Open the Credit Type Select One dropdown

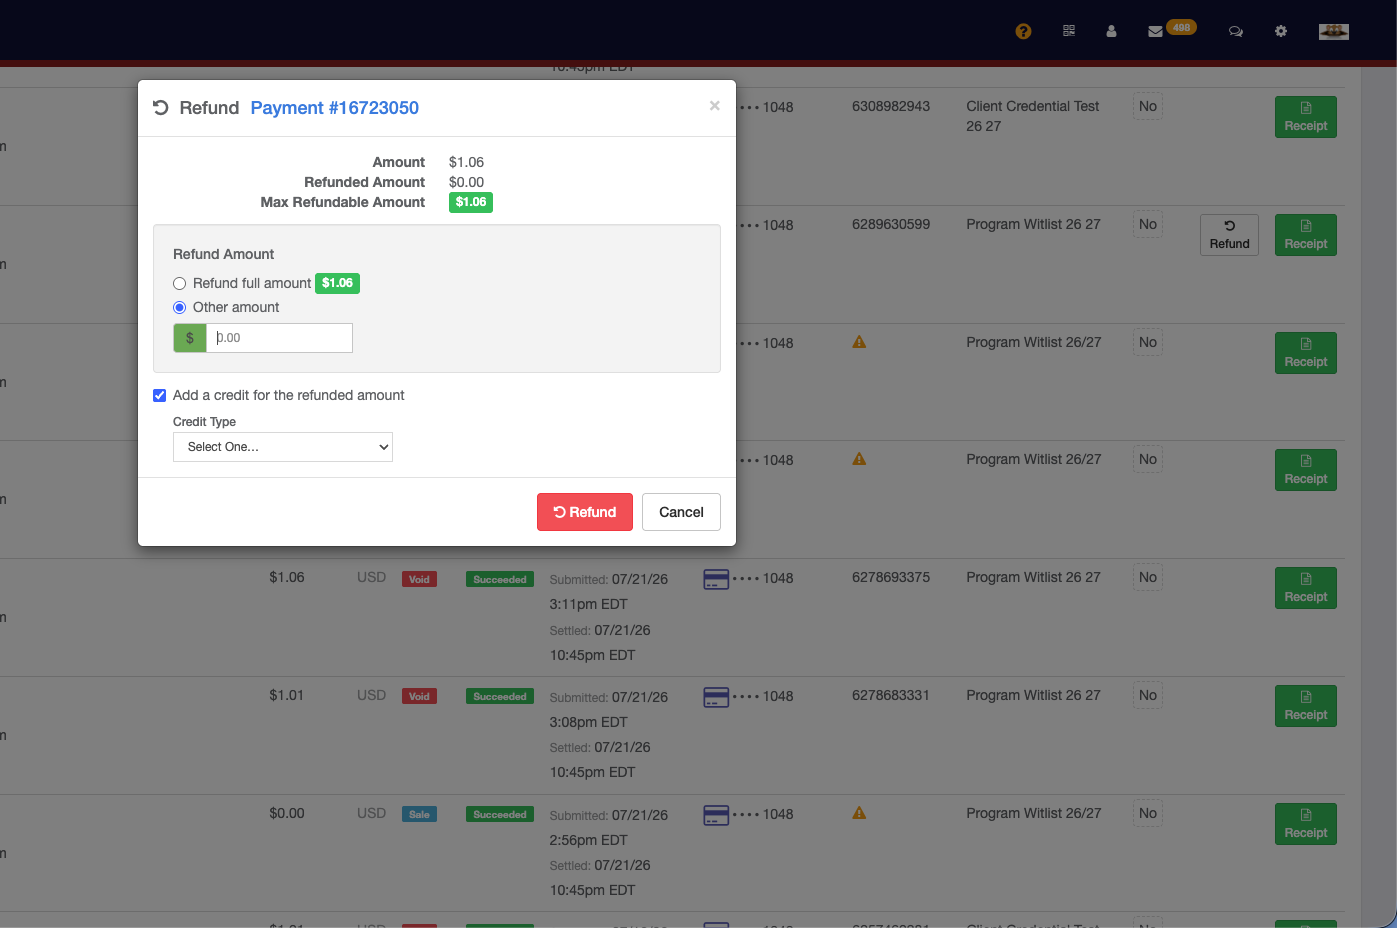pyautogui.click(x=283, y=447)
